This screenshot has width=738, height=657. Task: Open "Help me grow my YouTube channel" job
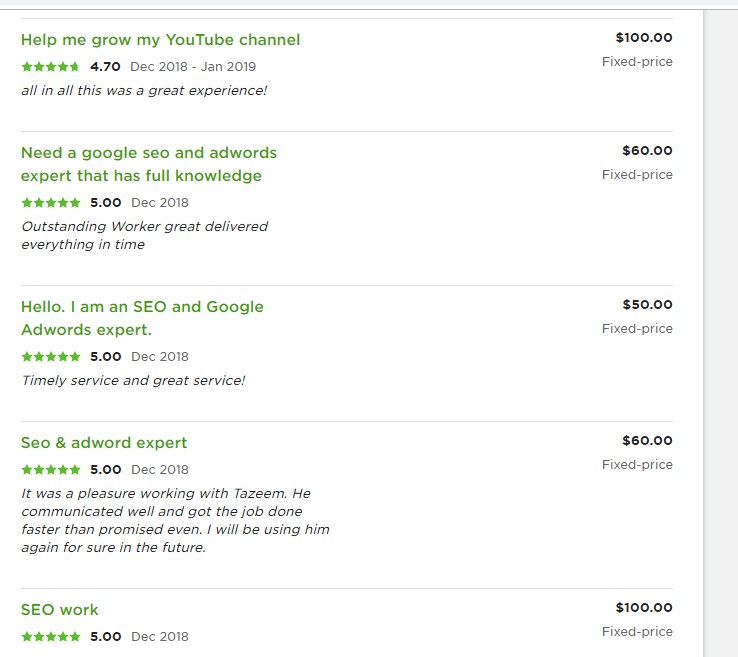point(160,40)
